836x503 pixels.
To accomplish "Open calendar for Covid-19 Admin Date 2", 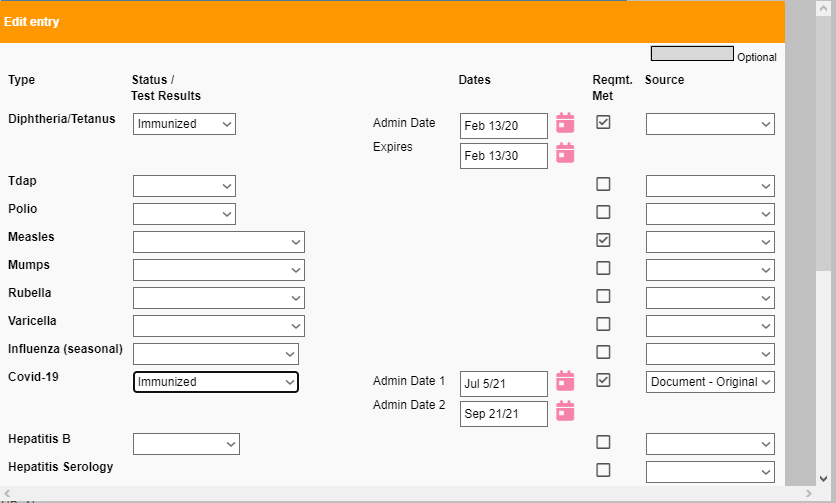I will 565,411.
